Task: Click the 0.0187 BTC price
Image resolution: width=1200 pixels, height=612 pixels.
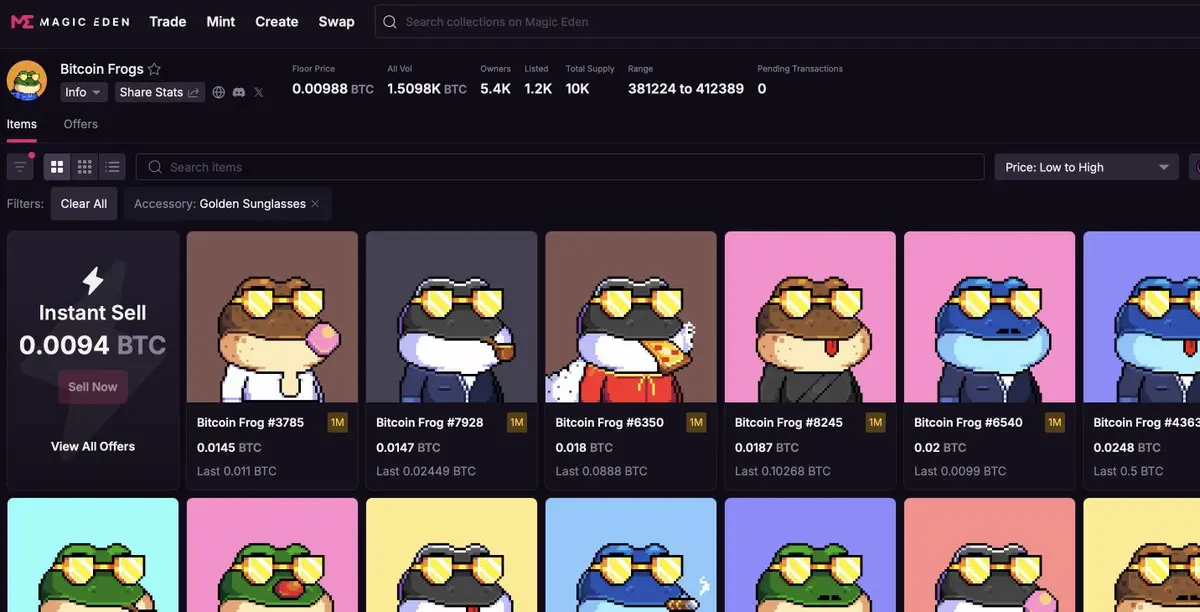Action: pos(767,447)
